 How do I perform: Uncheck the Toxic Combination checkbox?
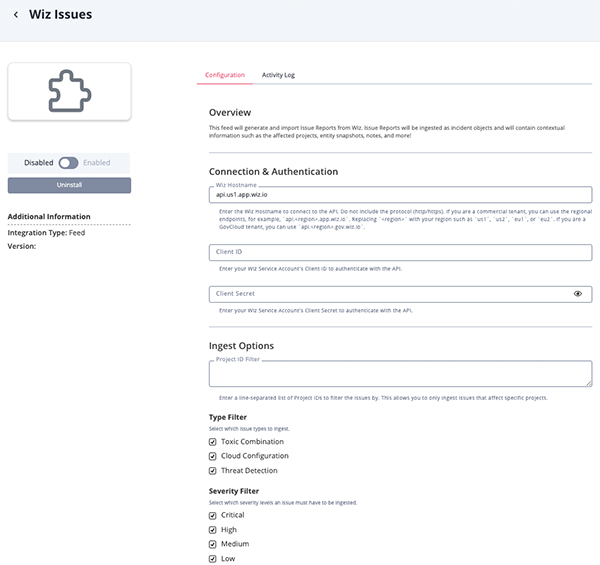pos(213,442)
